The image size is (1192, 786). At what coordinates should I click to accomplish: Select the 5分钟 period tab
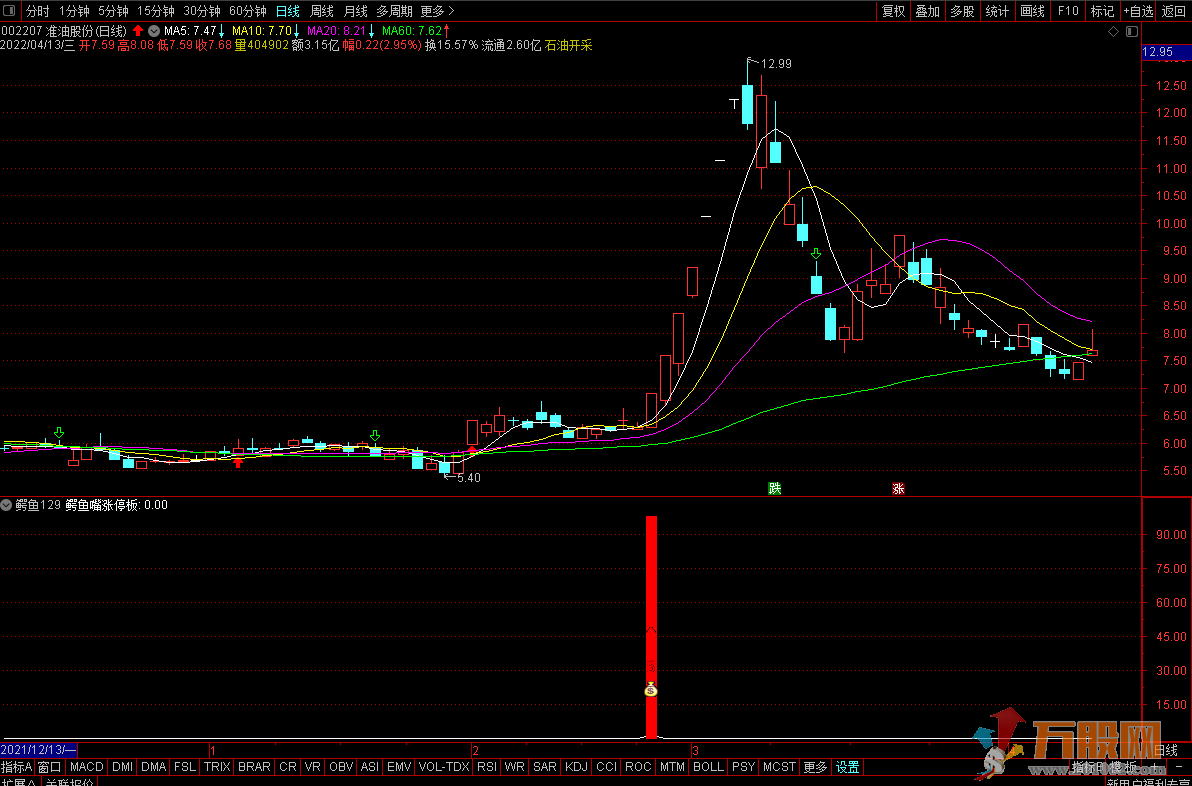[113, 11]
